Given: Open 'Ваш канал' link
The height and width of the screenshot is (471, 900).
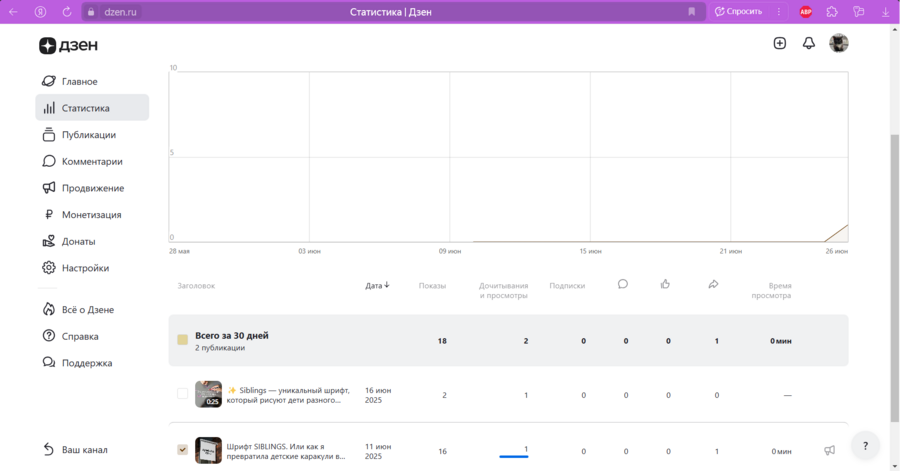Looking at the screenshot, I should 84,450.
